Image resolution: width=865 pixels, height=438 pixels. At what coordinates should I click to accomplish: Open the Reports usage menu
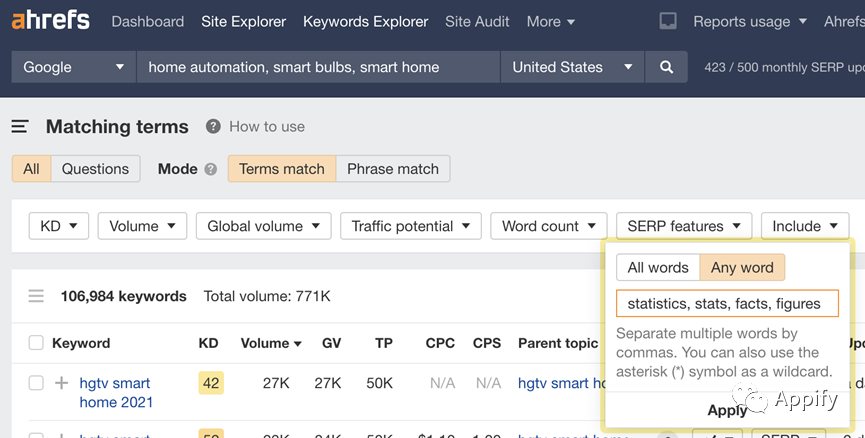pos(750,22)
